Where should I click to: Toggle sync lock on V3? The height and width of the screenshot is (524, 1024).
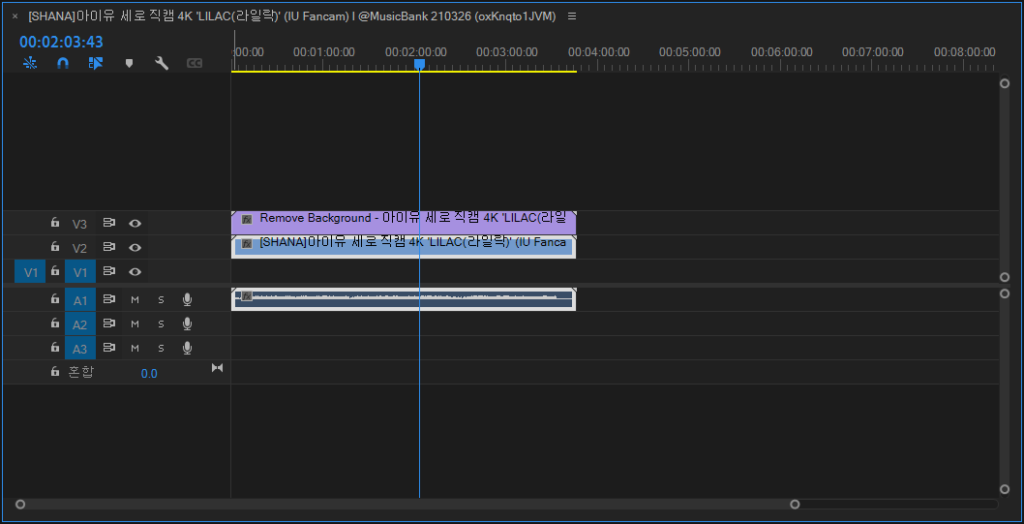coord(109,223)
